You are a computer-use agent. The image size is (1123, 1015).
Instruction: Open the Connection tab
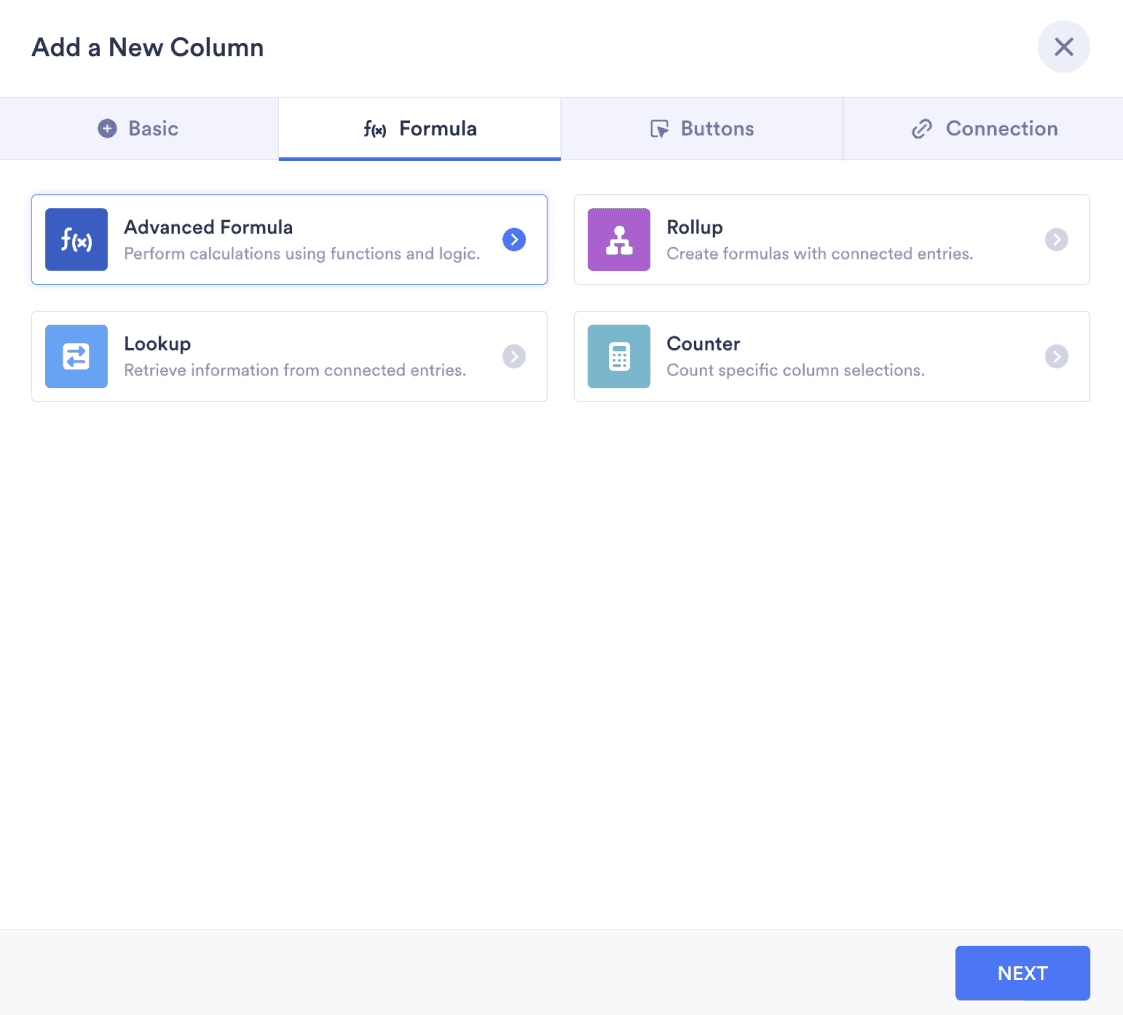point(983,128)
